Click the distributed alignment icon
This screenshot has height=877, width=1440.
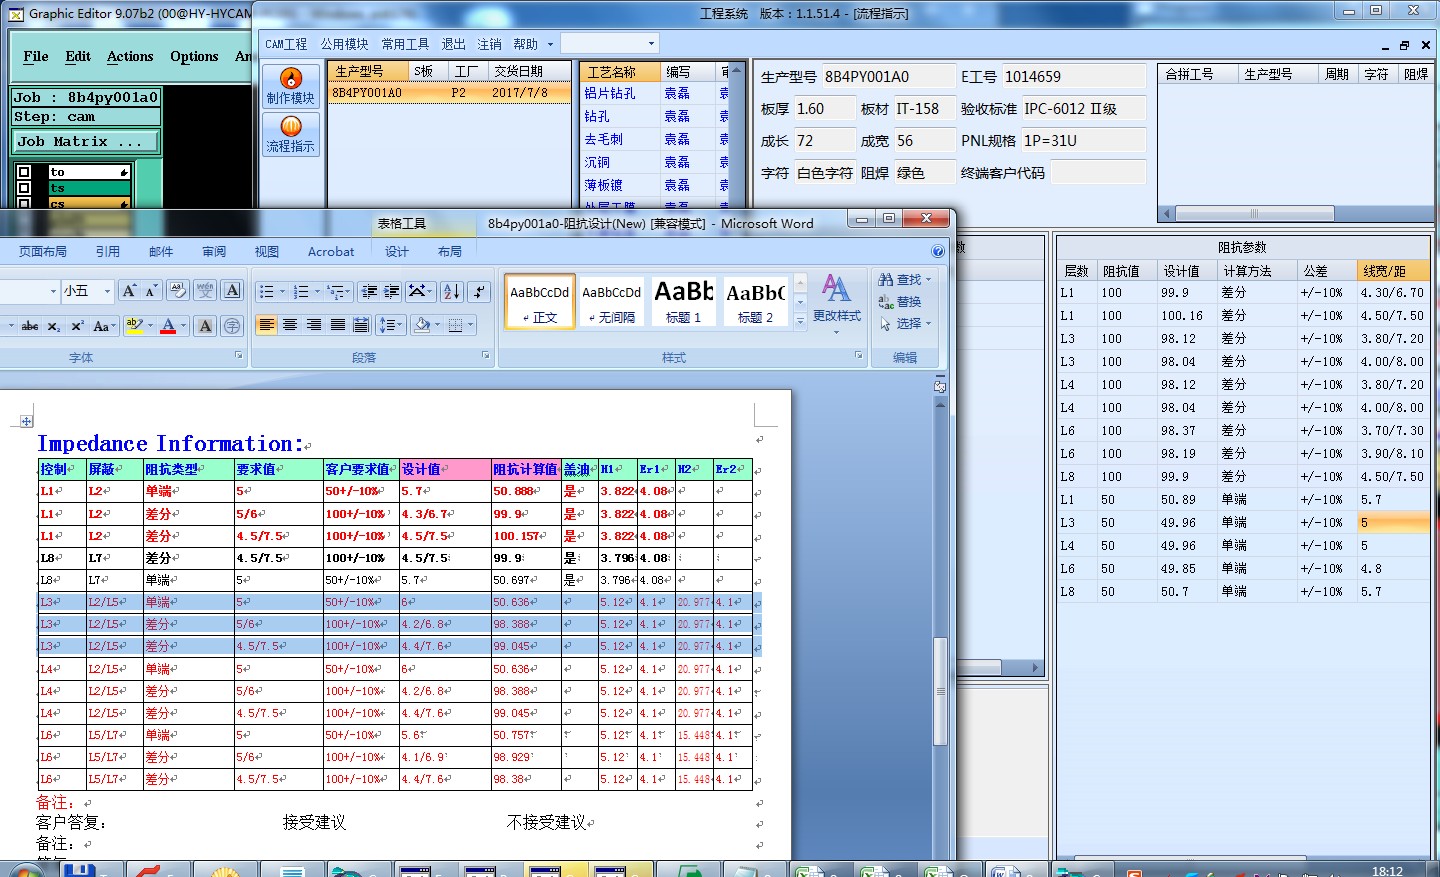(361, 325)
